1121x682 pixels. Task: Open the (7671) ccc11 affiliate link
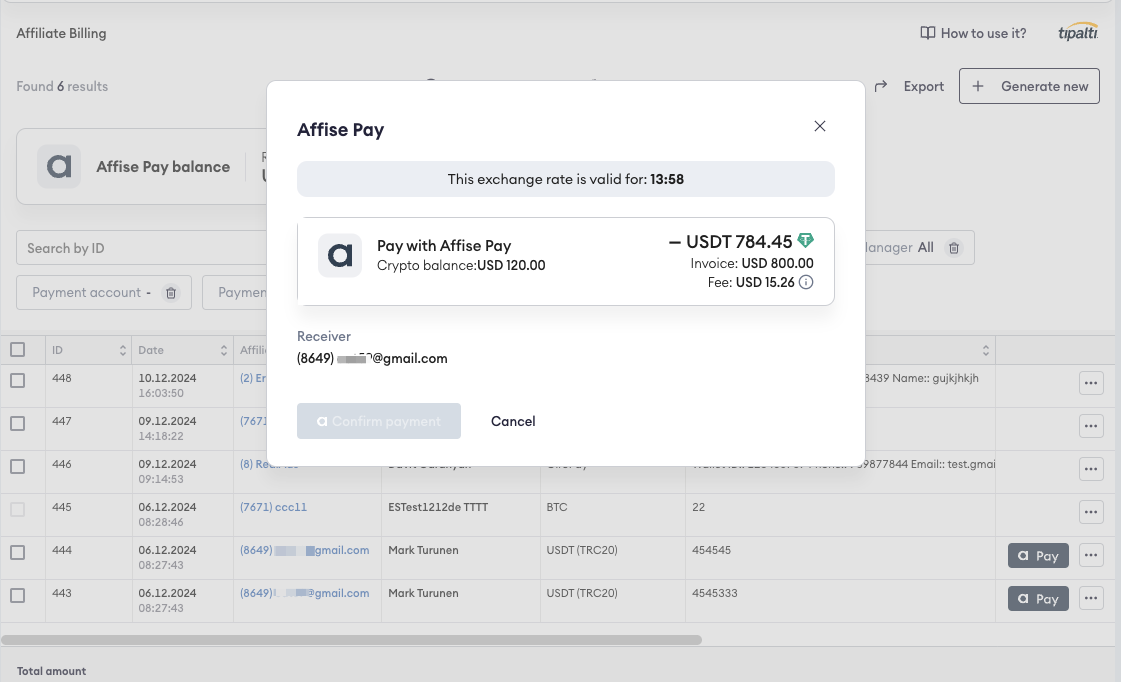coord(273,507)
